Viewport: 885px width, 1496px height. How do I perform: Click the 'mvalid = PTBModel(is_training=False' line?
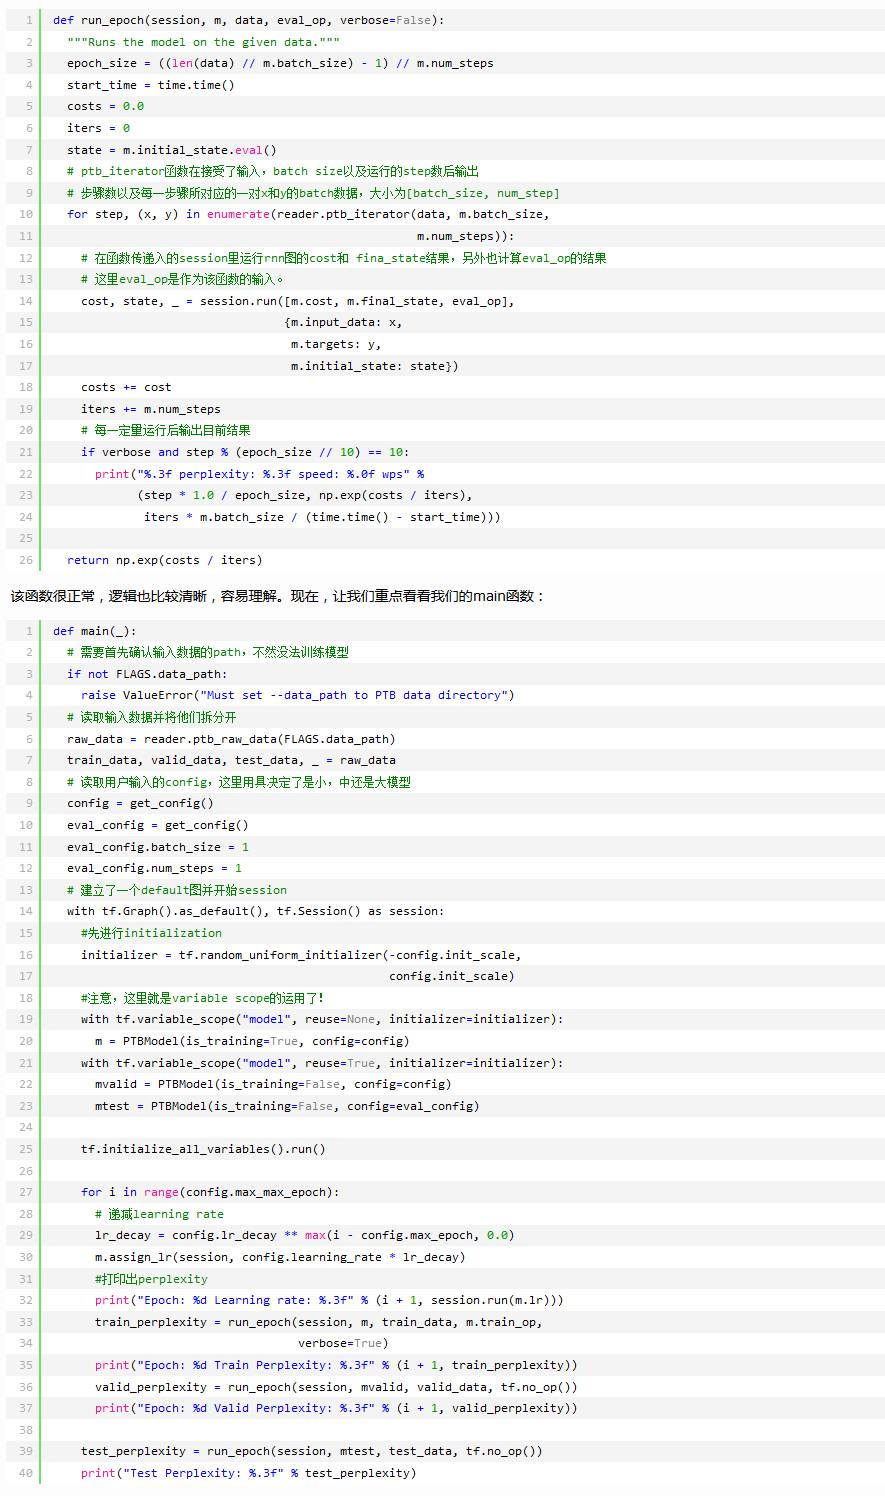[273, 1084]
